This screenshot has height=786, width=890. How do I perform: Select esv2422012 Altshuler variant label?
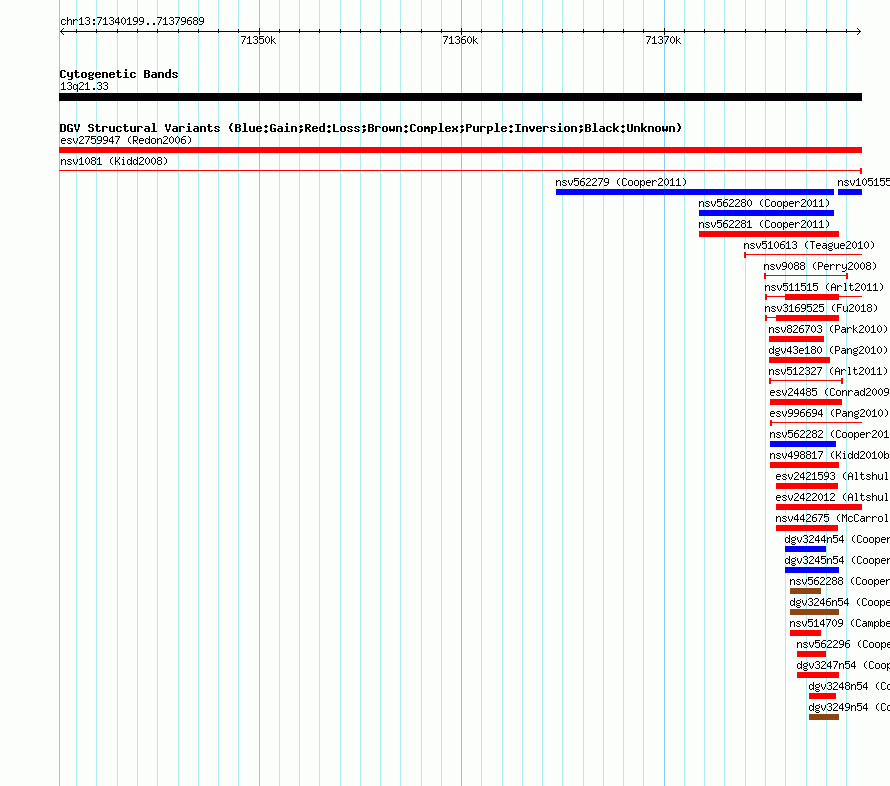point(832,497)
